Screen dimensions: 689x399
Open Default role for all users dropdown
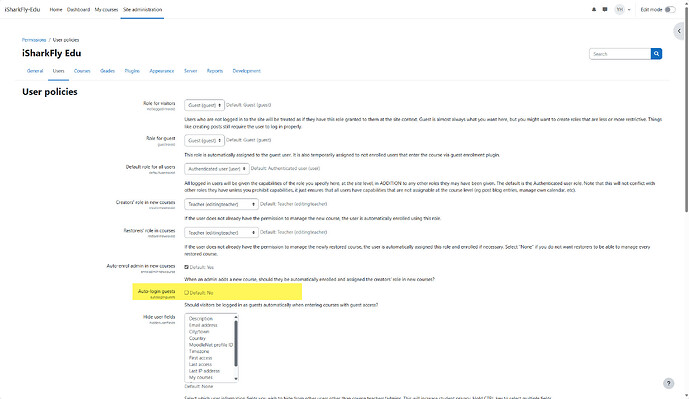point(217,169)
